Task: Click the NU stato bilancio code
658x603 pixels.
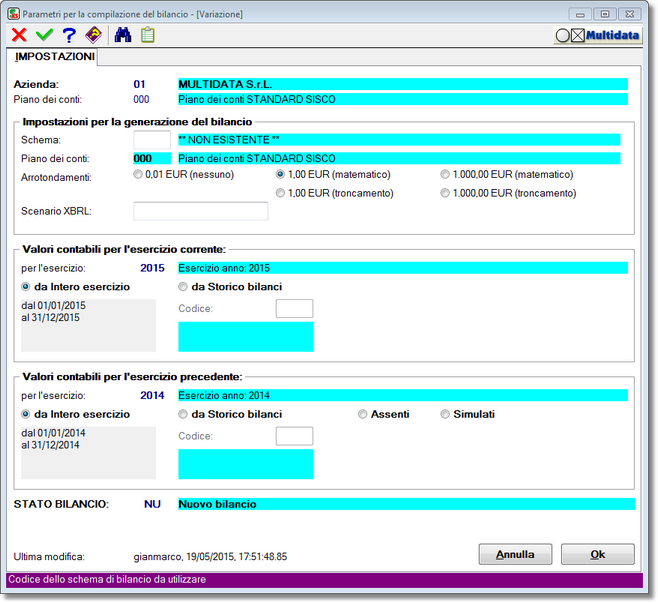Action: 152,504
